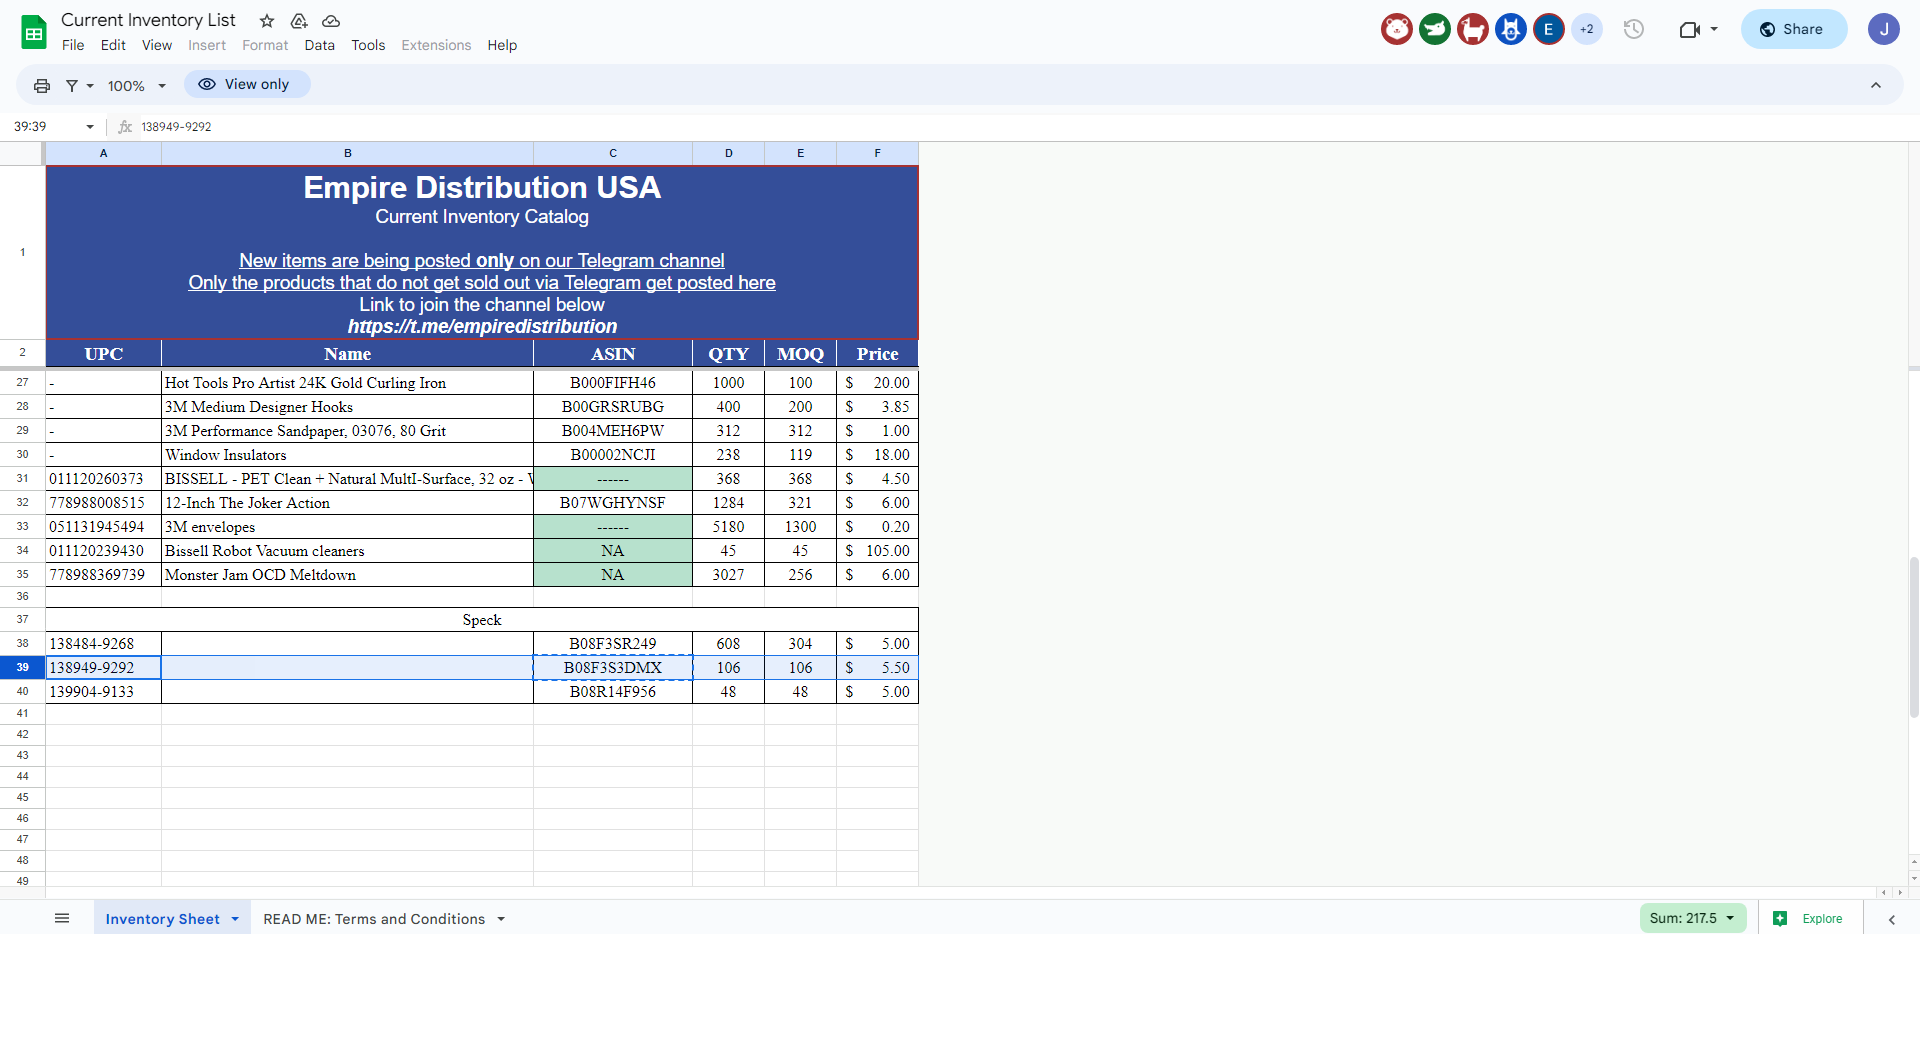Collapse the toolbar header with chevron
This screenshot has height=1042, width=1922.
pos(1876,86)
